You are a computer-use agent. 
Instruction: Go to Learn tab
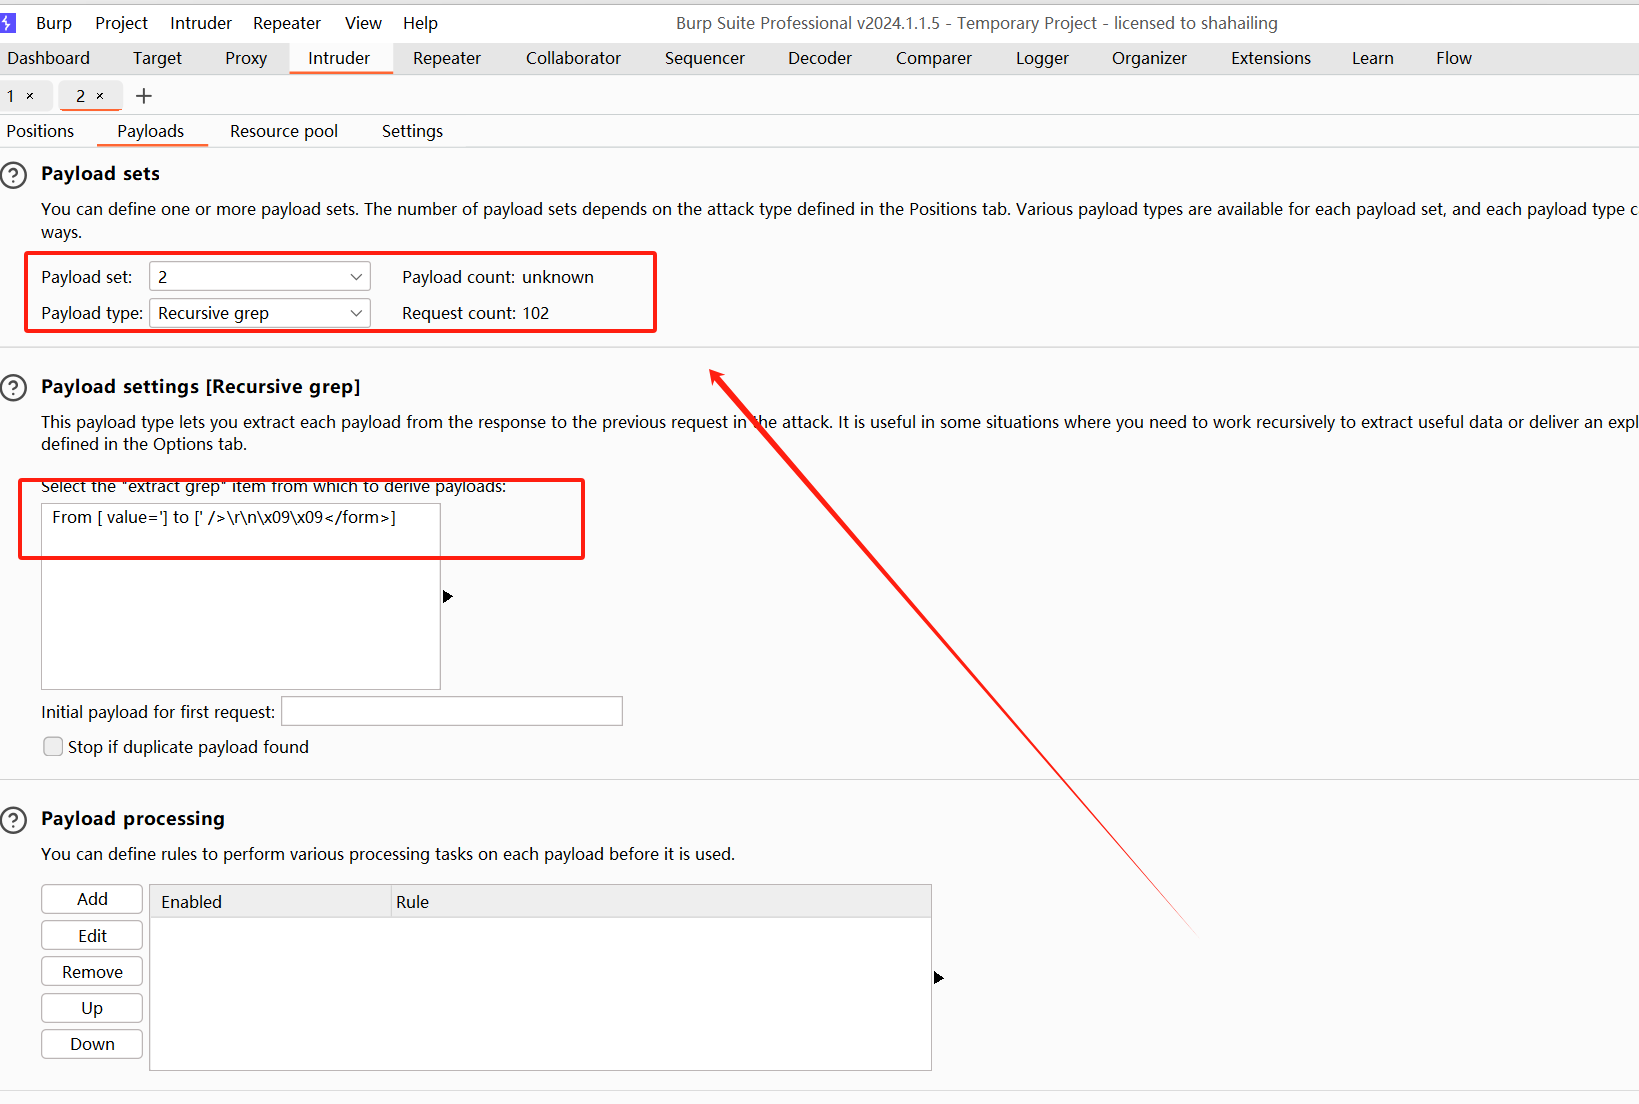click(x=1373, y=58)
